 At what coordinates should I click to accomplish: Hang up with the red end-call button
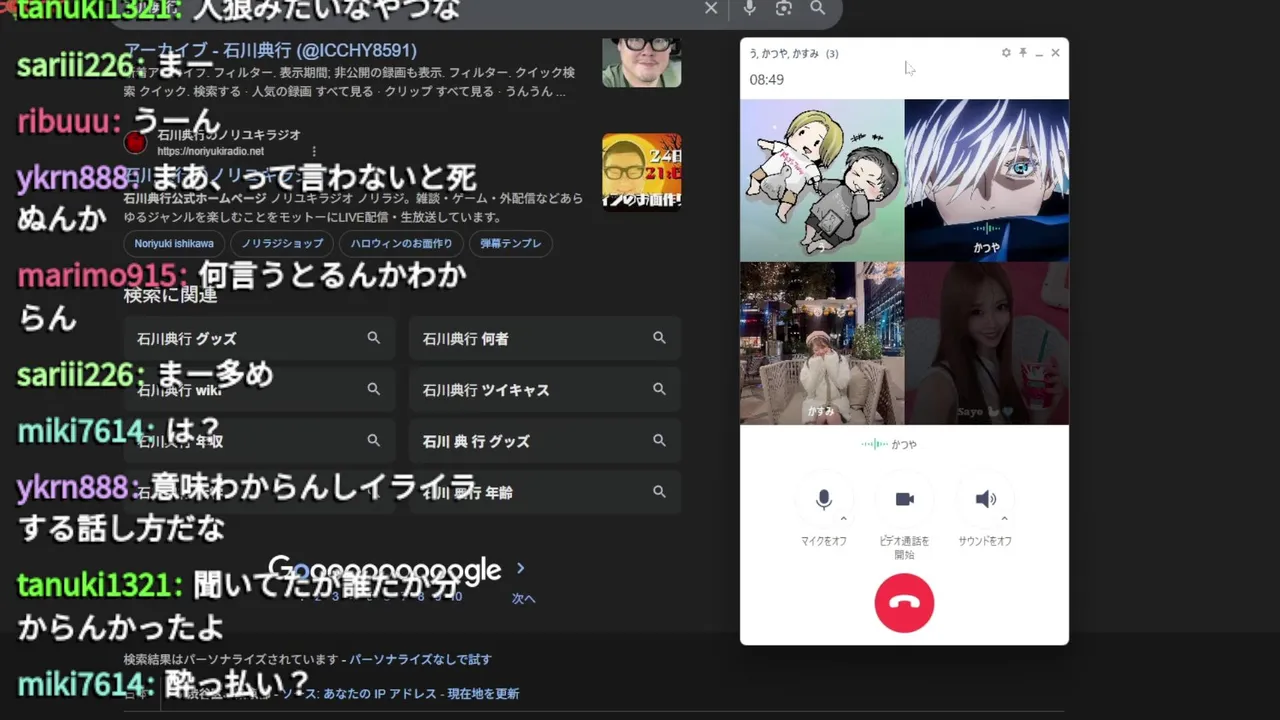tap(904, 603)
